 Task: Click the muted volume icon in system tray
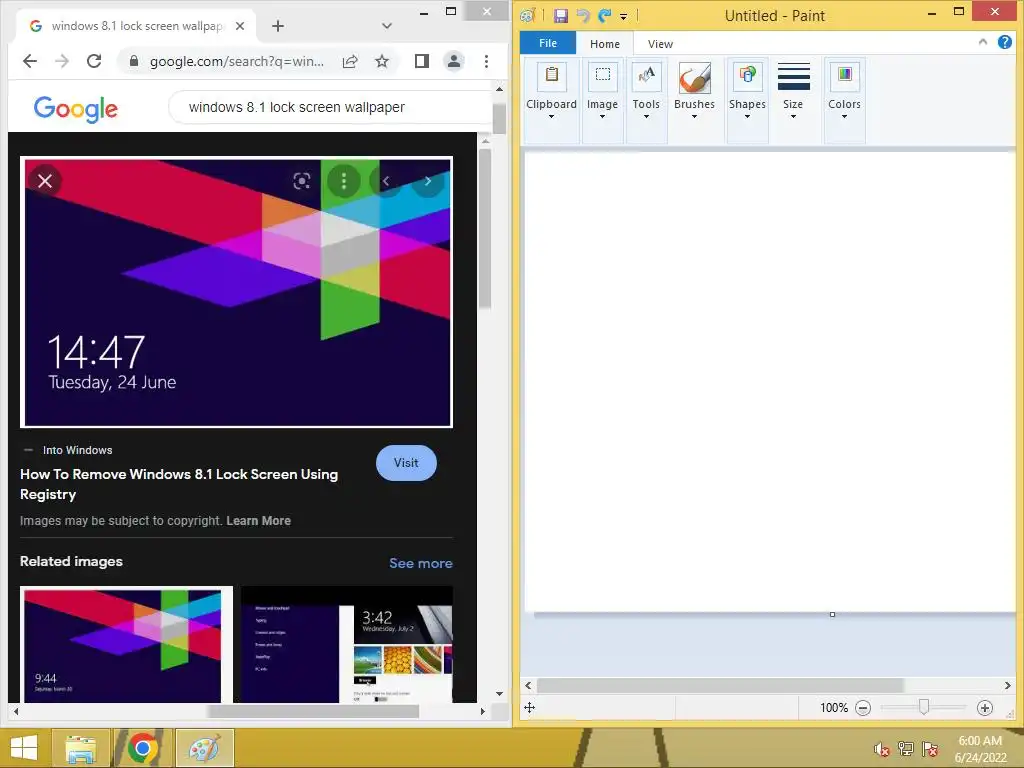point(881,749)
